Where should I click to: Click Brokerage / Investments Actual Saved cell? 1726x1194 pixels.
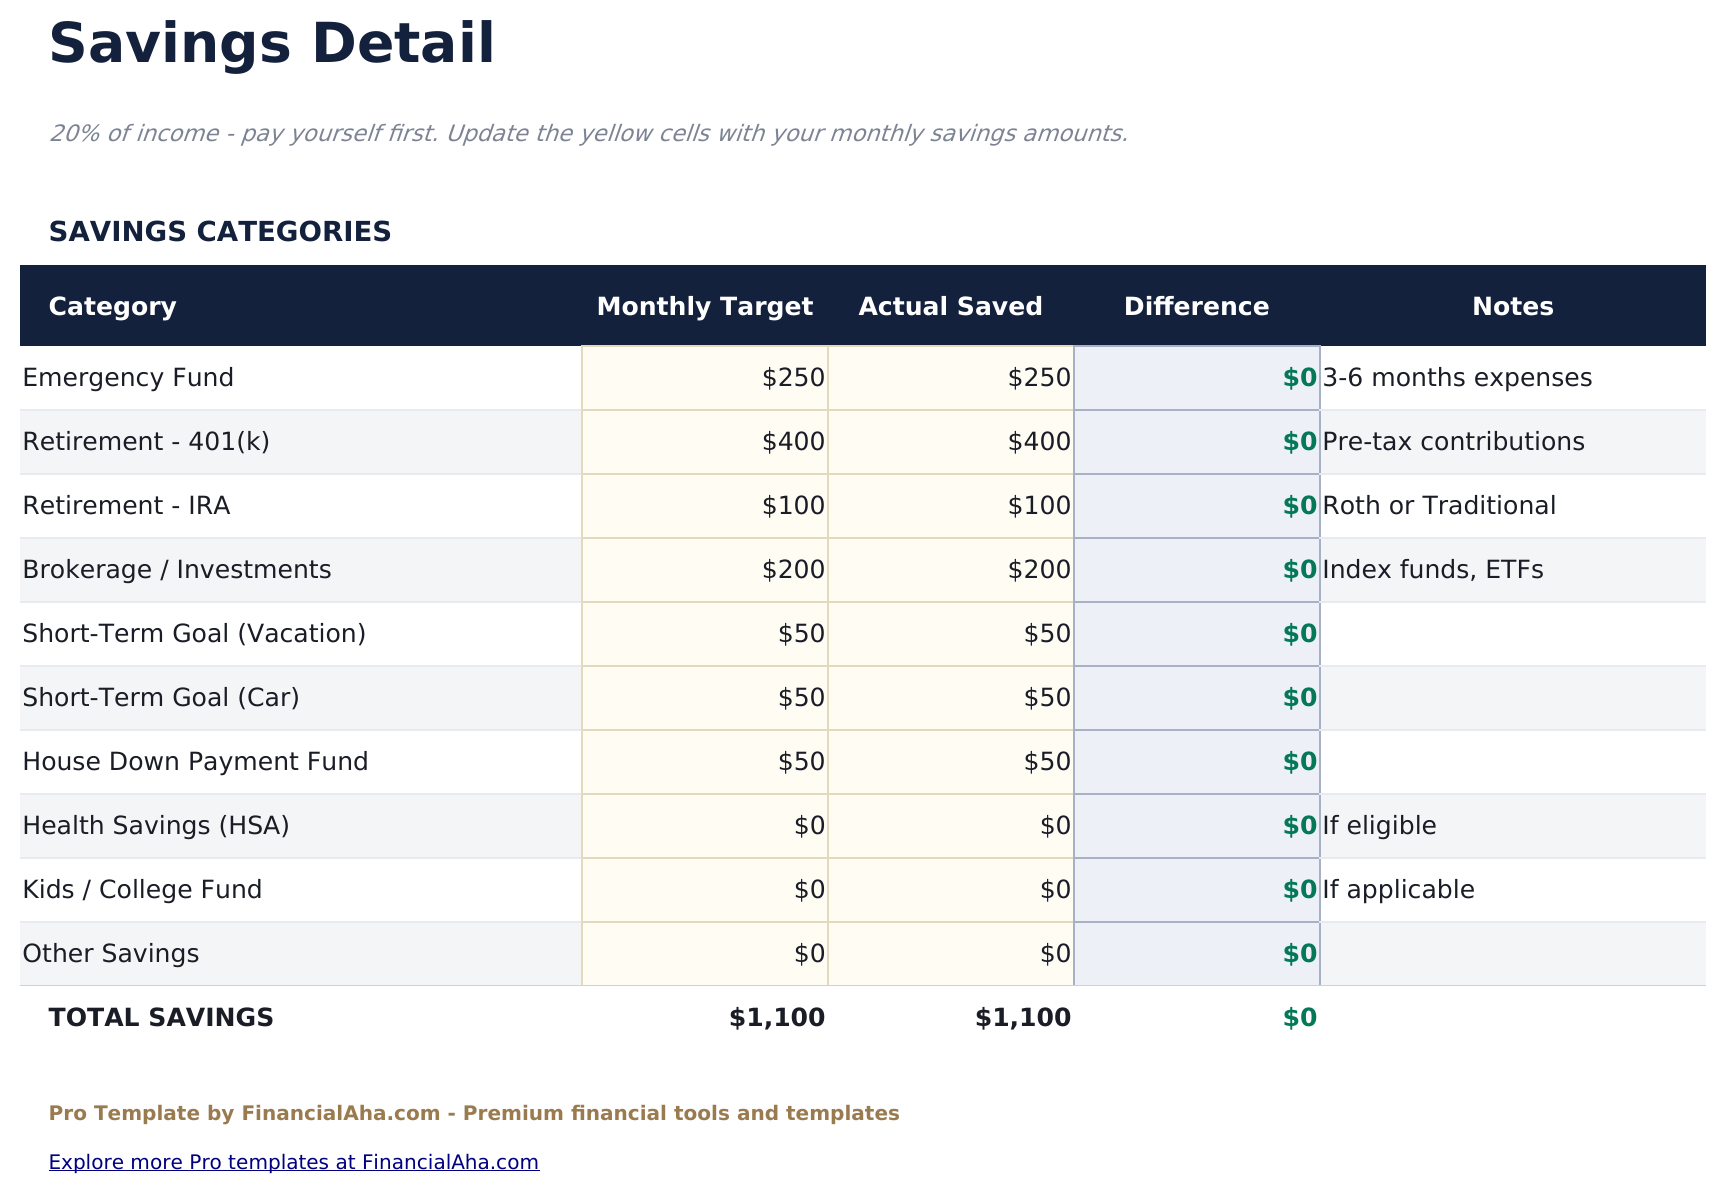pyautogui.click(x=951, y=570)
